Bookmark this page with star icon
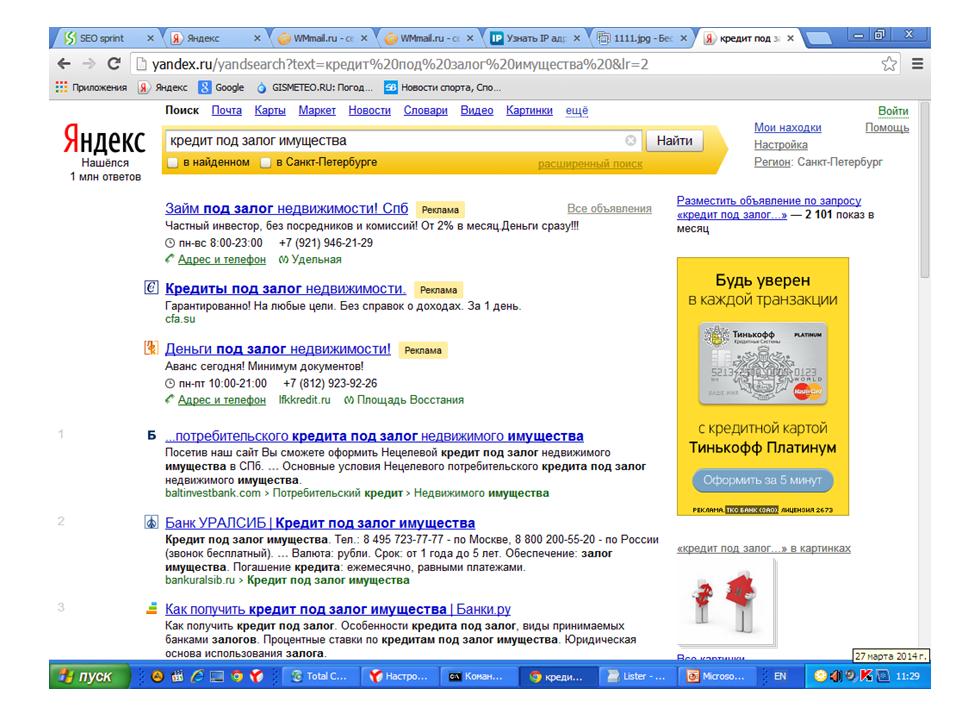Viewport: 960px width, 720px height. click(x=889, y=64)
